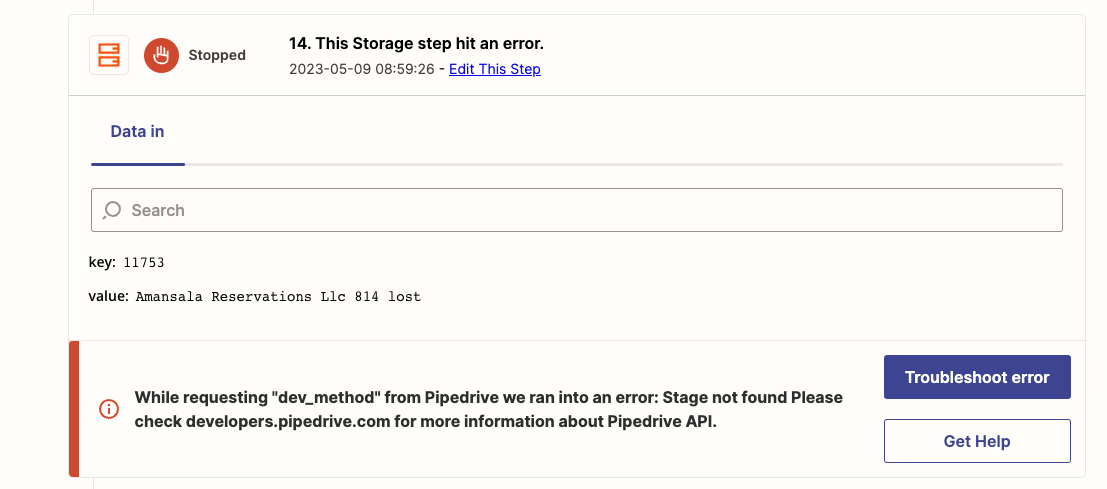
Task: Click the Get Help button
Action: (977, 441)
